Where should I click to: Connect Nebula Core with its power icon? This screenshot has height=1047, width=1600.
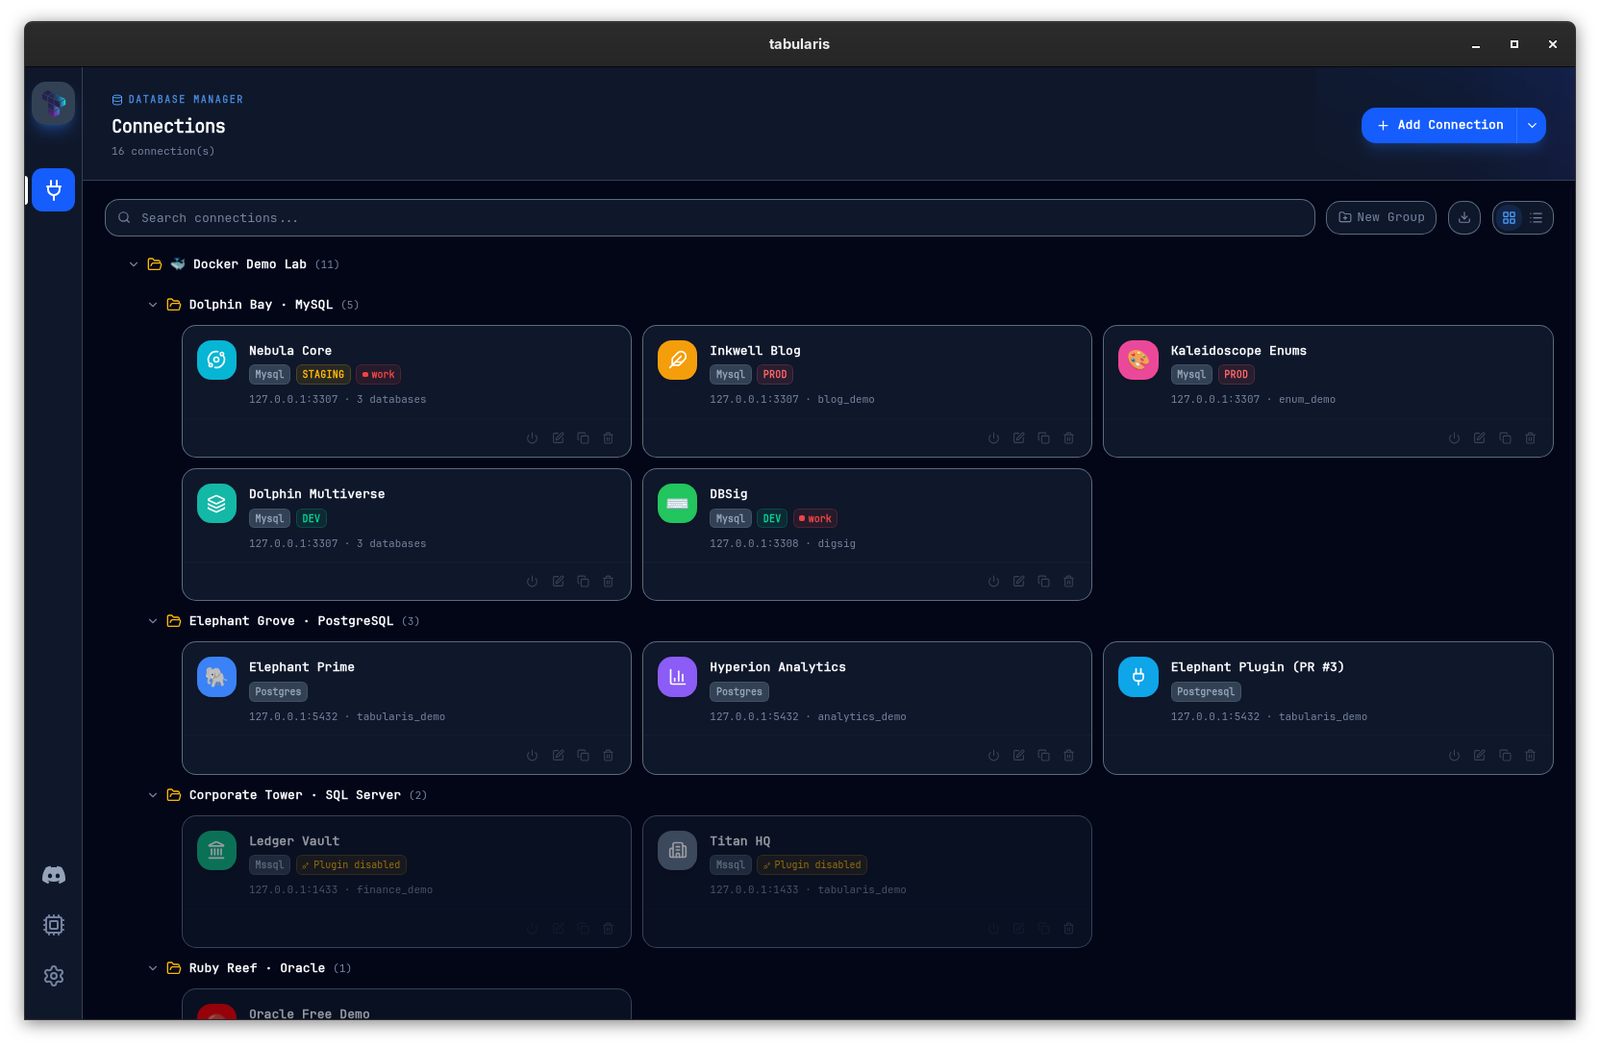coord(532,438)
